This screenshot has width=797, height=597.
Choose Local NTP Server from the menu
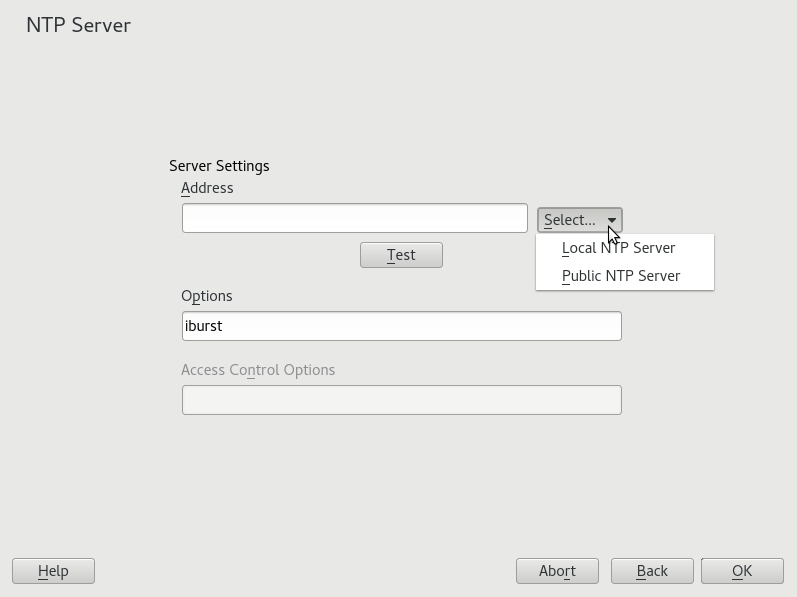[618, 248]
